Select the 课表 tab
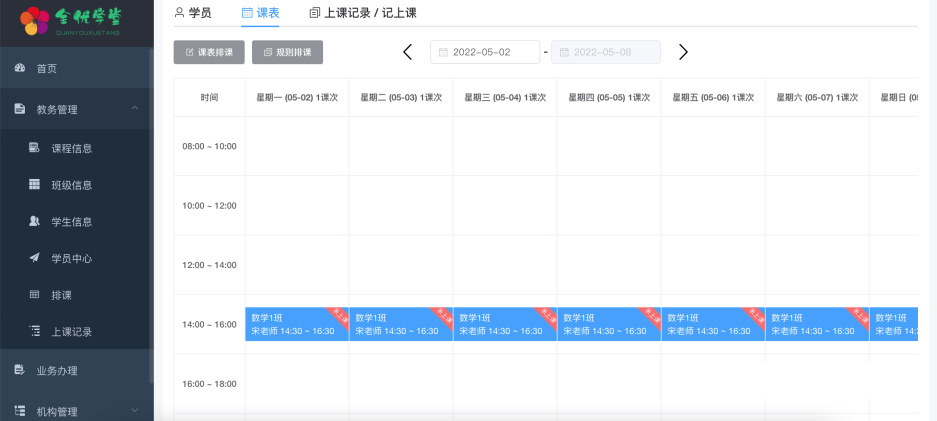 pyautogui.click(x=260, y=13)
